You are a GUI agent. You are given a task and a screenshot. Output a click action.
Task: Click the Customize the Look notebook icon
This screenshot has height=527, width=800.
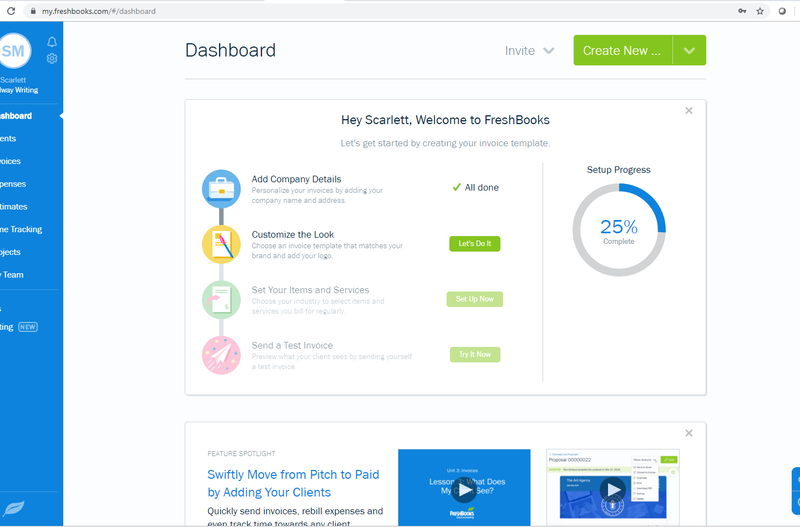click(x=221, y=244)
